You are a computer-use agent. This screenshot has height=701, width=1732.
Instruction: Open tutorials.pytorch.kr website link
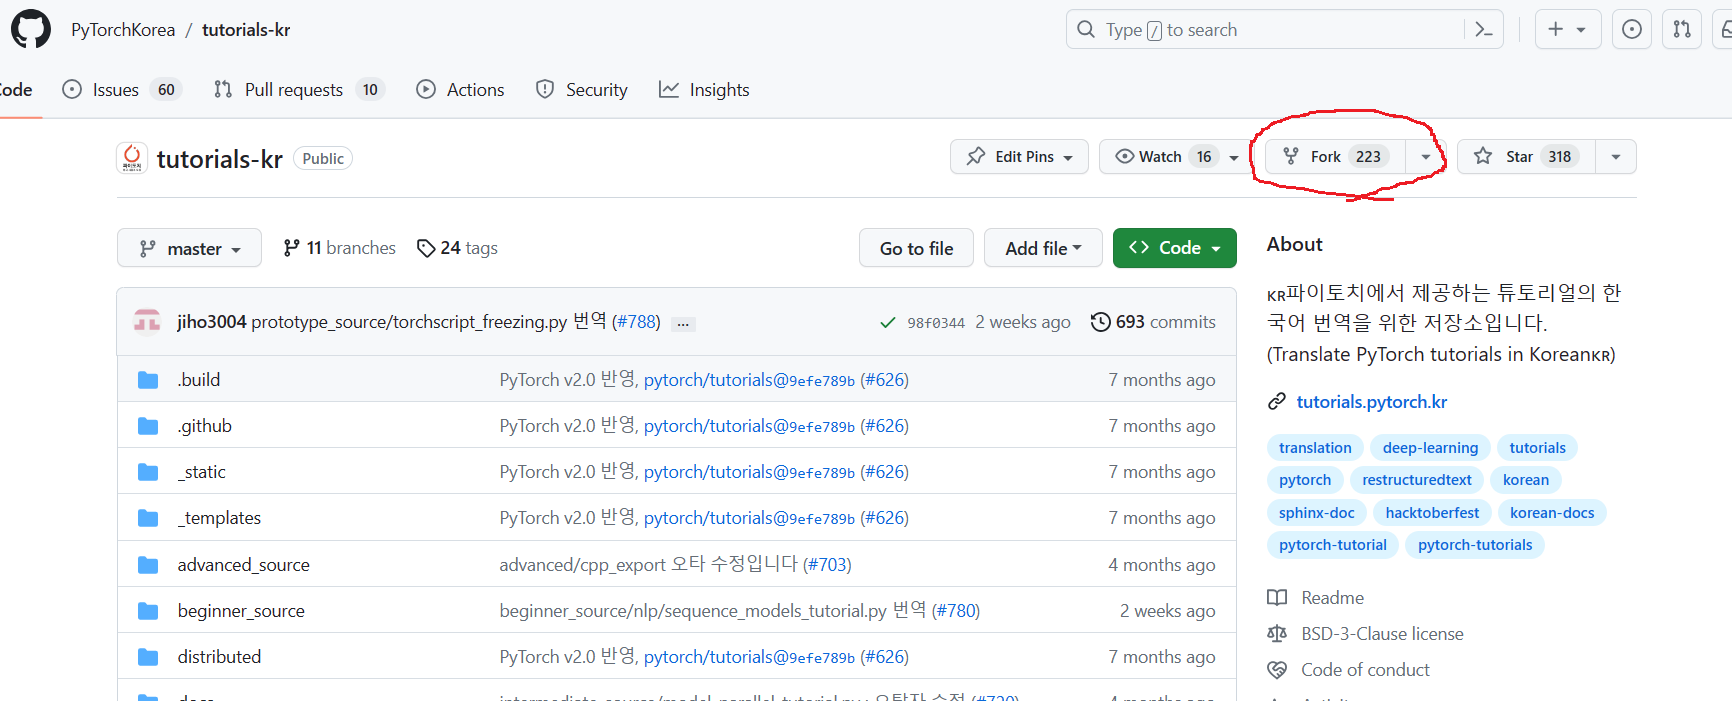coord(1371,402)
